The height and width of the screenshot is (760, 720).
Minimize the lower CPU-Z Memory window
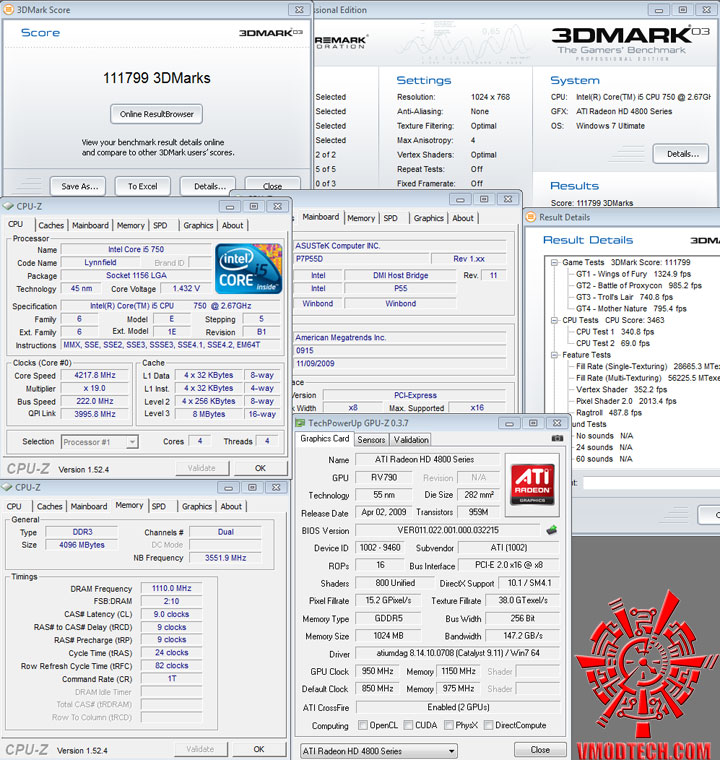pyautogui.click(x=228, y=487)
